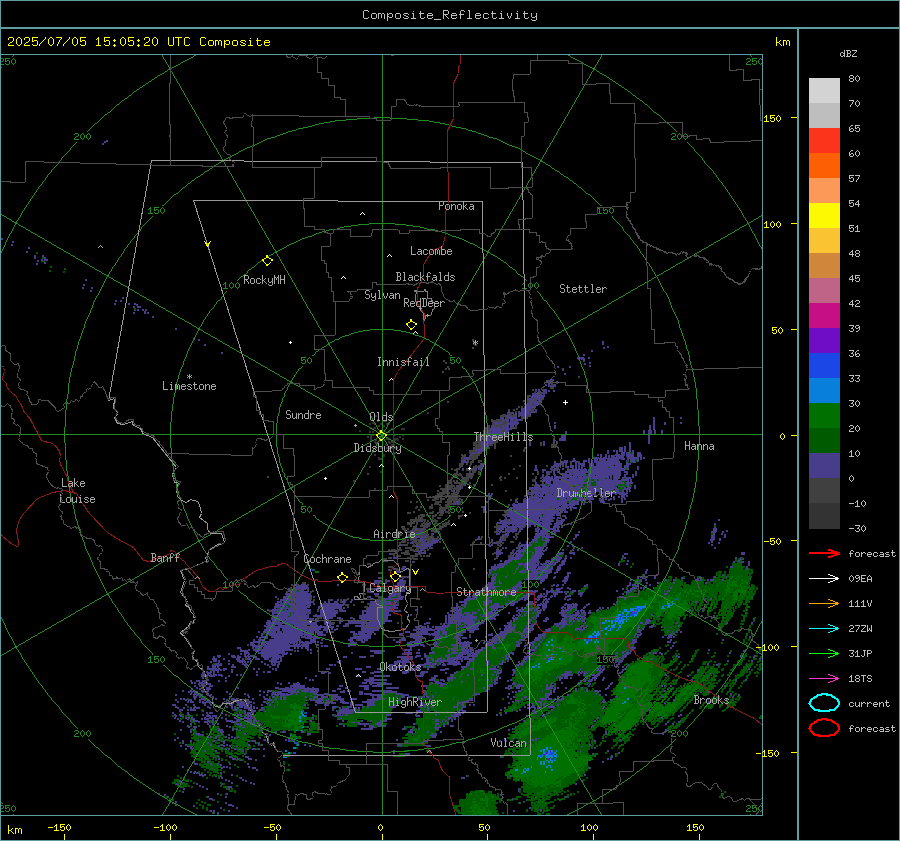900x841 pixels.
Task: Click the Lacombe town label
Action: [x=431, y=251]
